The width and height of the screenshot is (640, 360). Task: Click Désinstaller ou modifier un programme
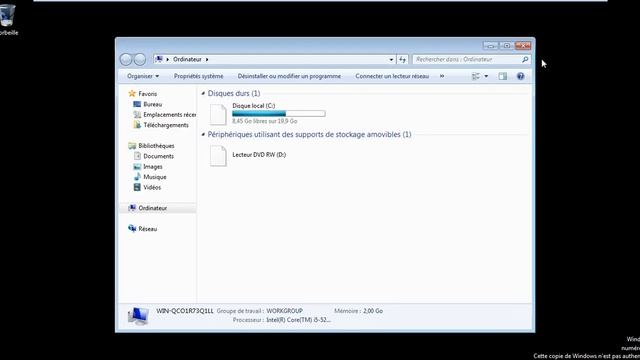[289, 76]
